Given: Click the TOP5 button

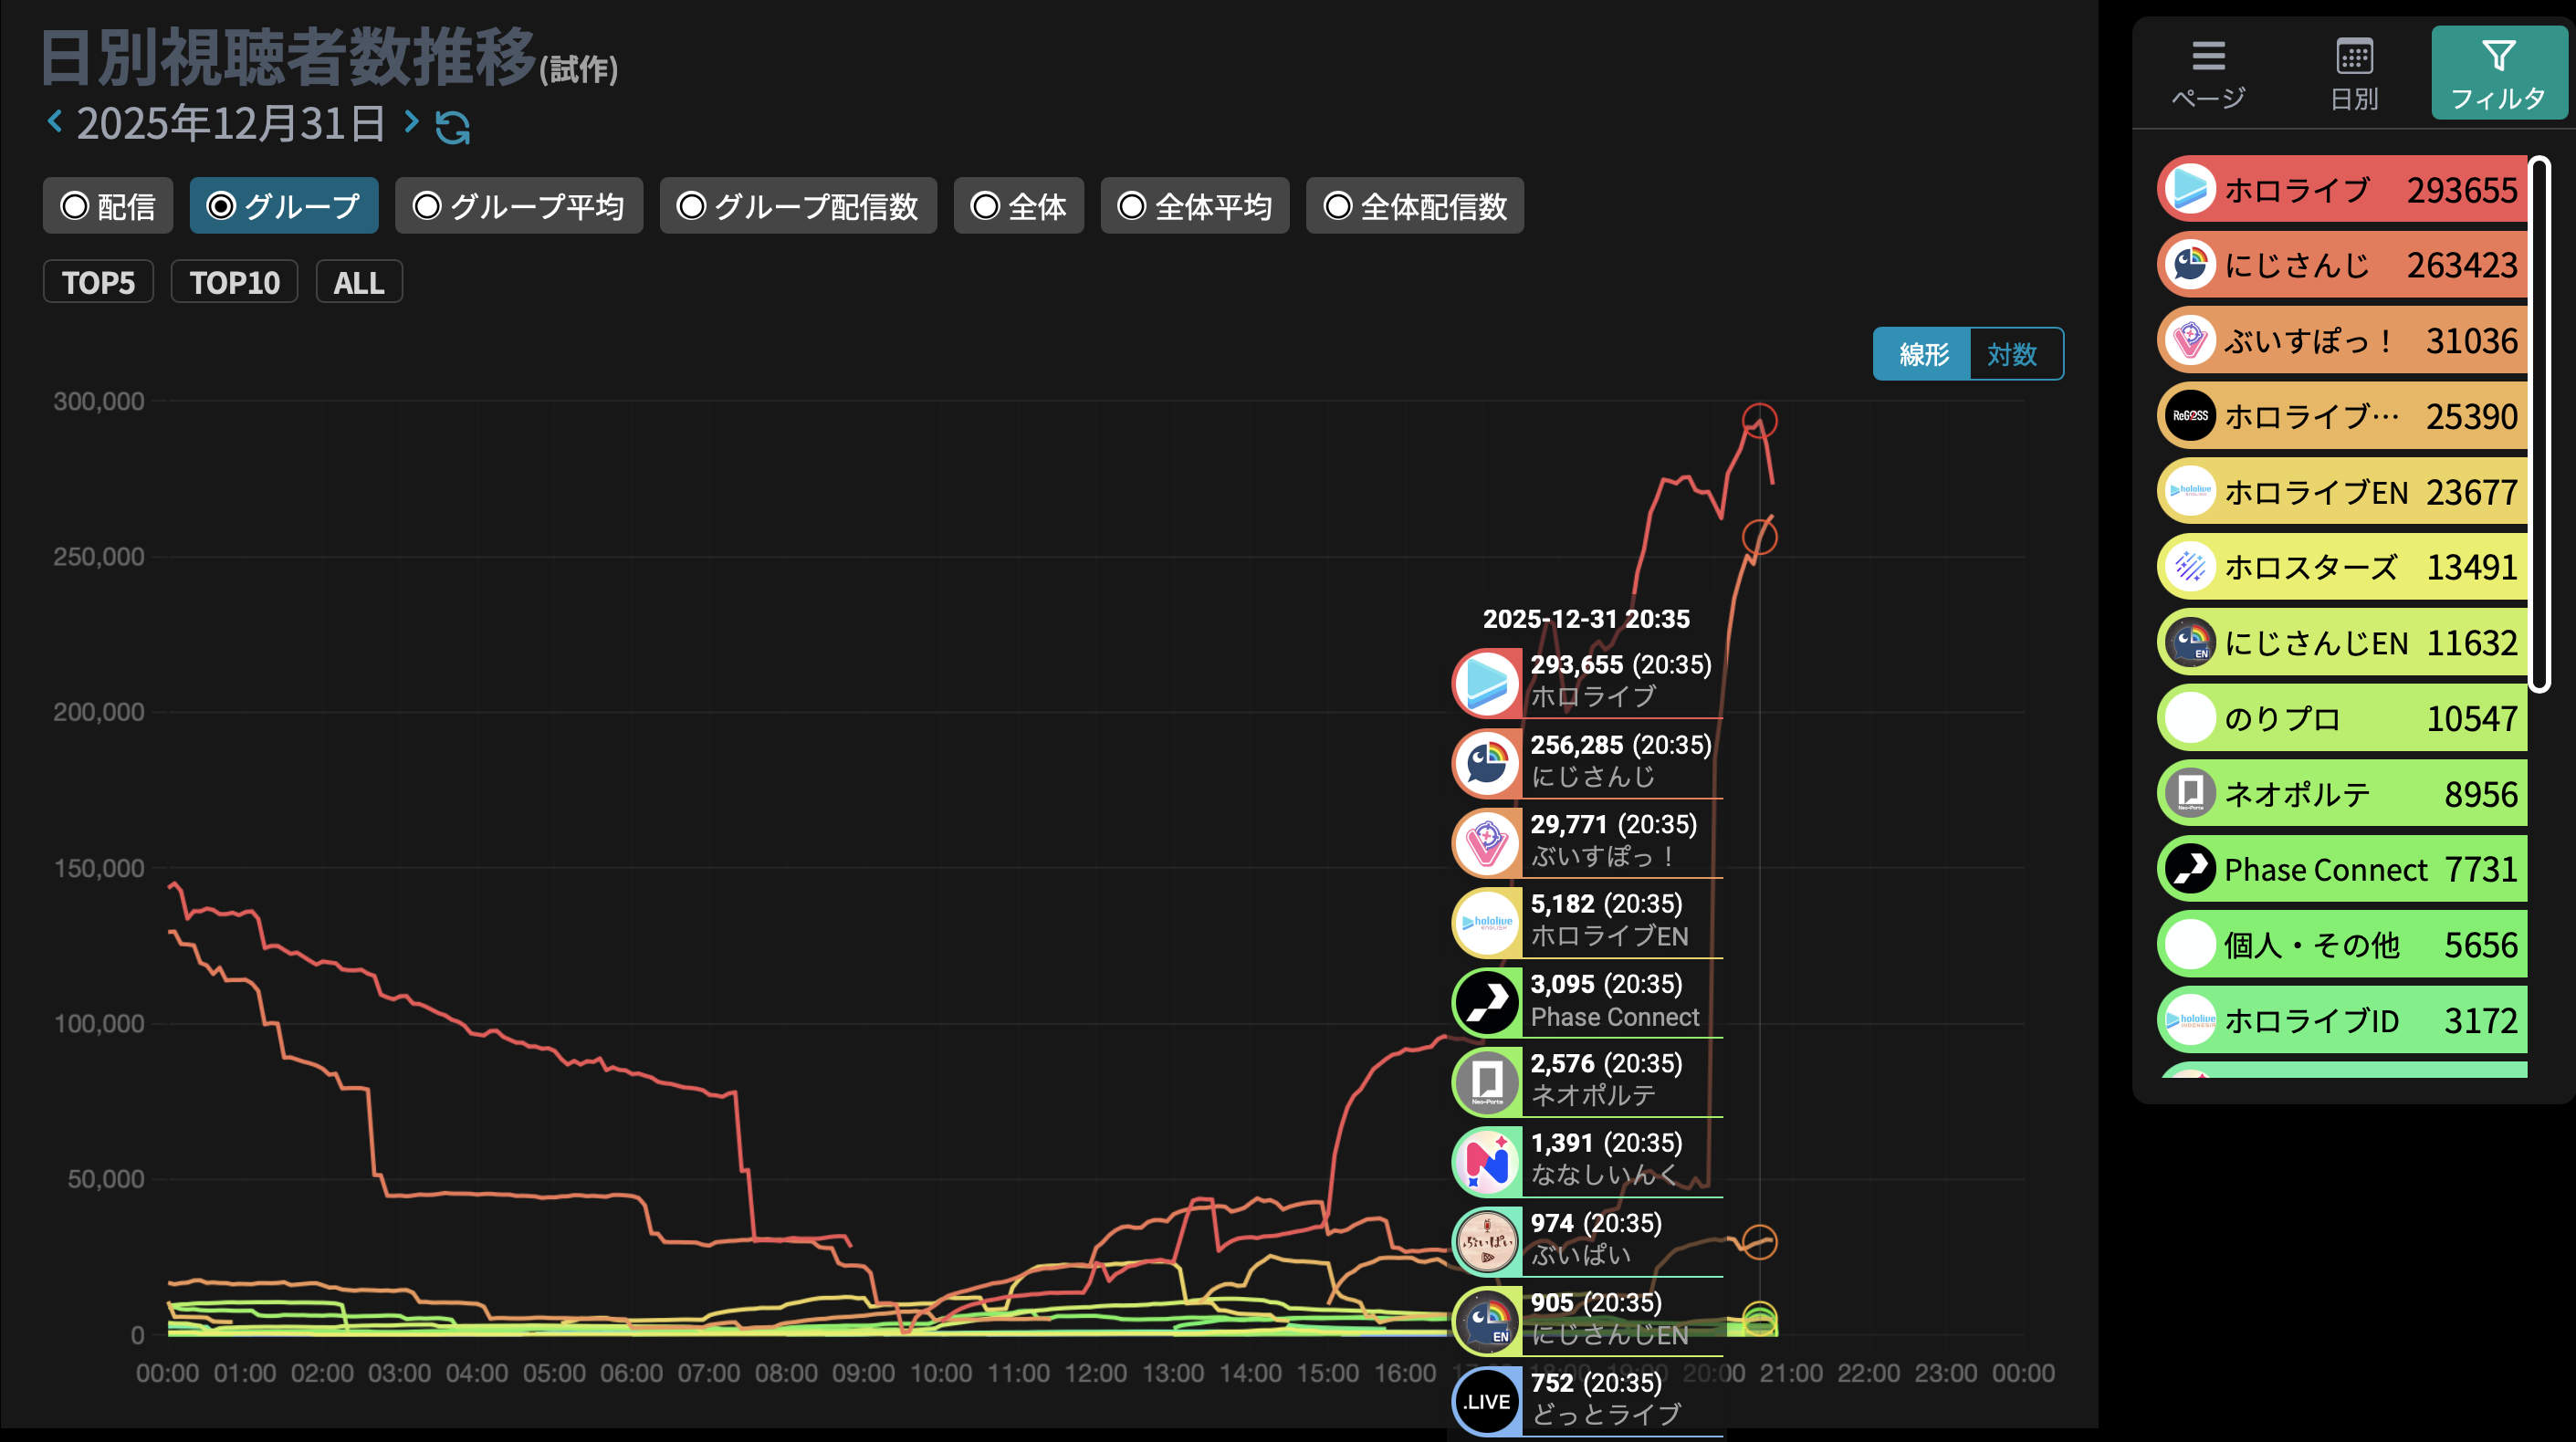Looking at the screenshot, I should point(98,282).
